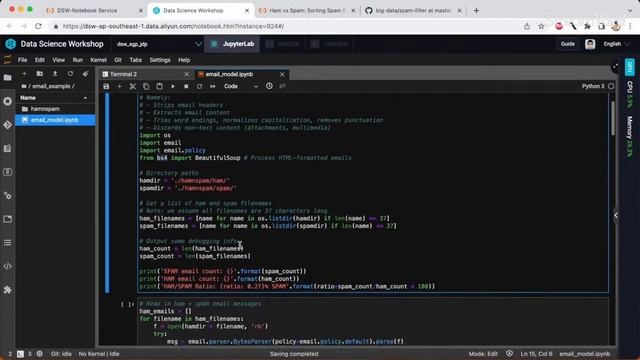
Task: Paste cell from clipboard
Action: coord(160,87)
